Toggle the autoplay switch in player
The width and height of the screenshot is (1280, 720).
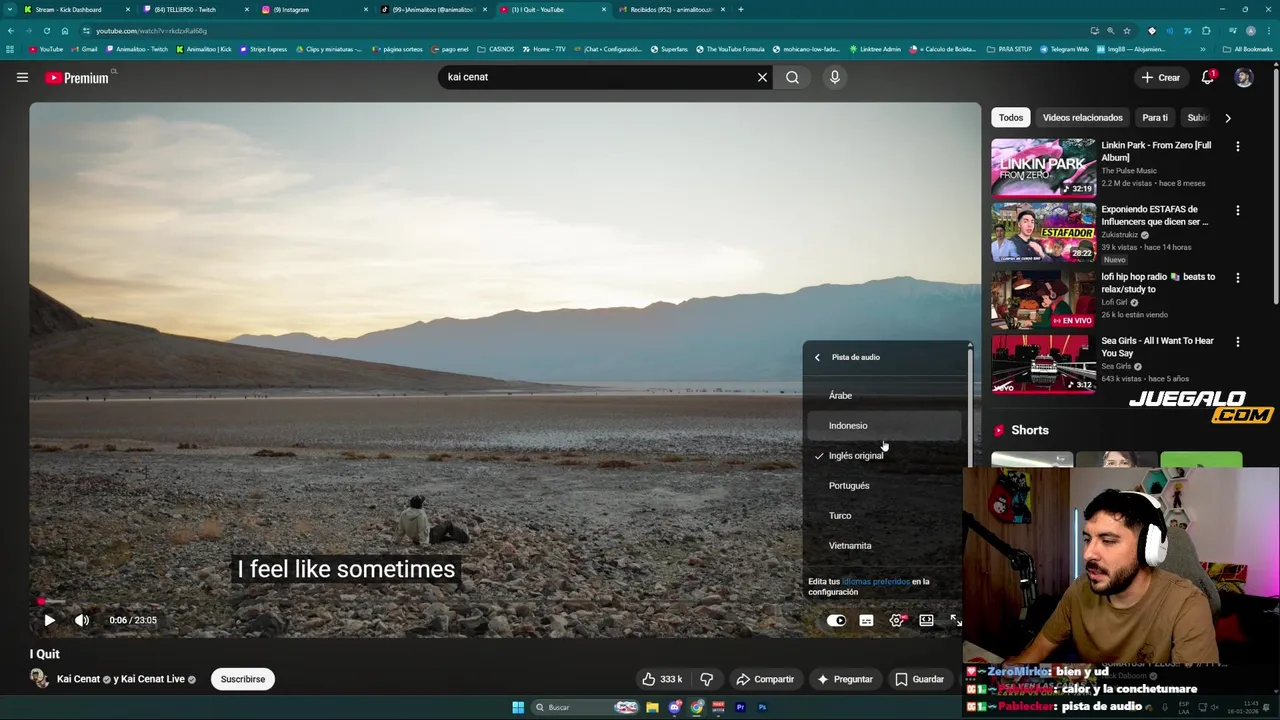click(836, 621)
